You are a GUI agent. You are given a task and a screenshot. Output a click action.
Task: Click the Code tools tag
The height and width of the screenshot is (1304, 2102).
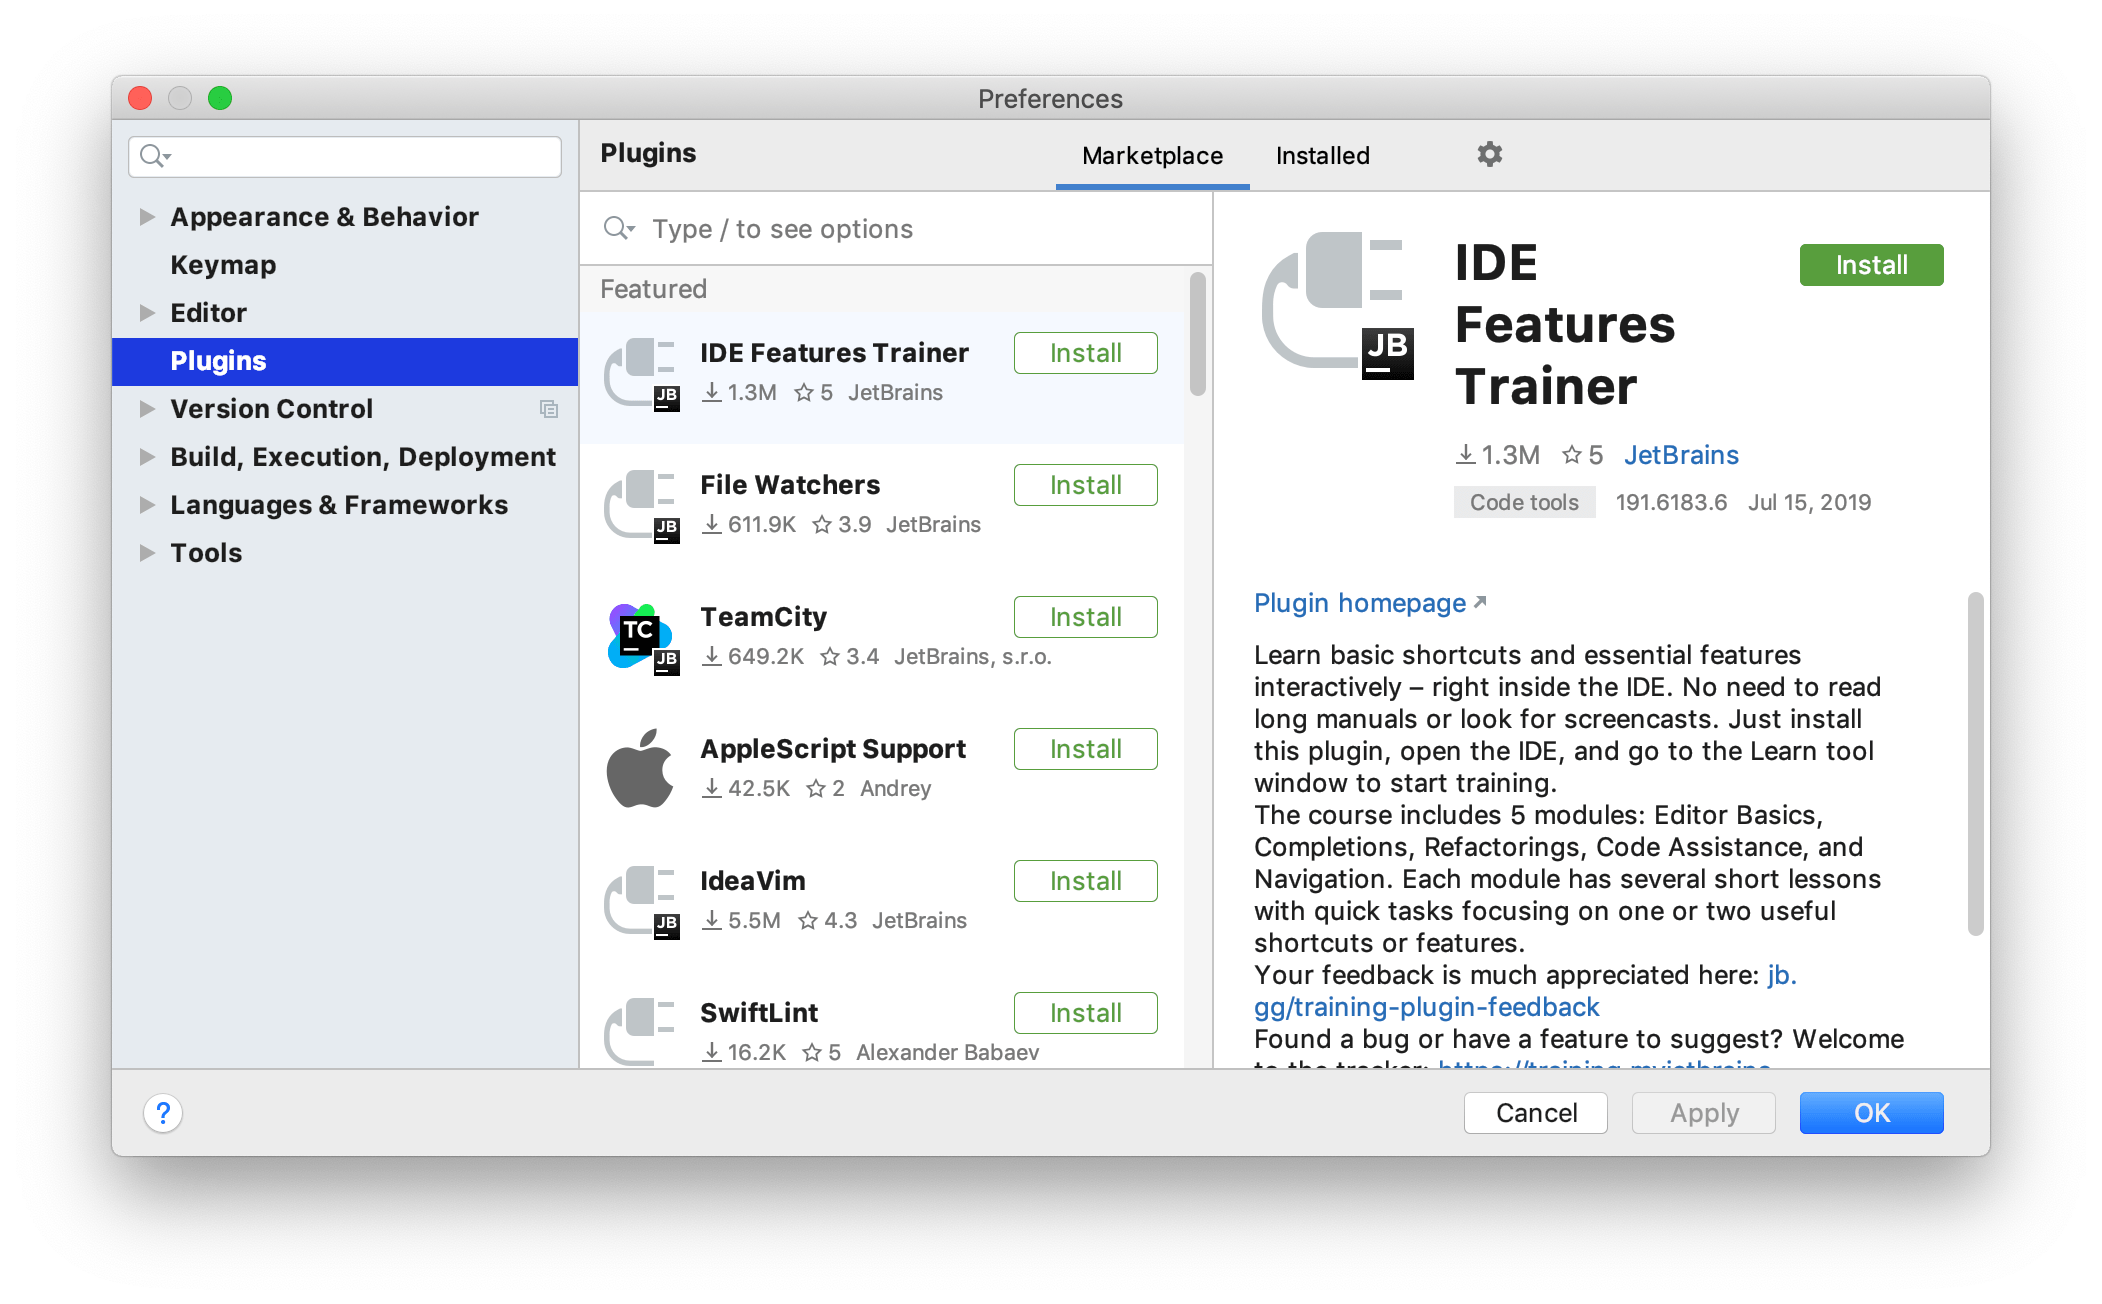pyautogui.click(x=1524, y=502)
